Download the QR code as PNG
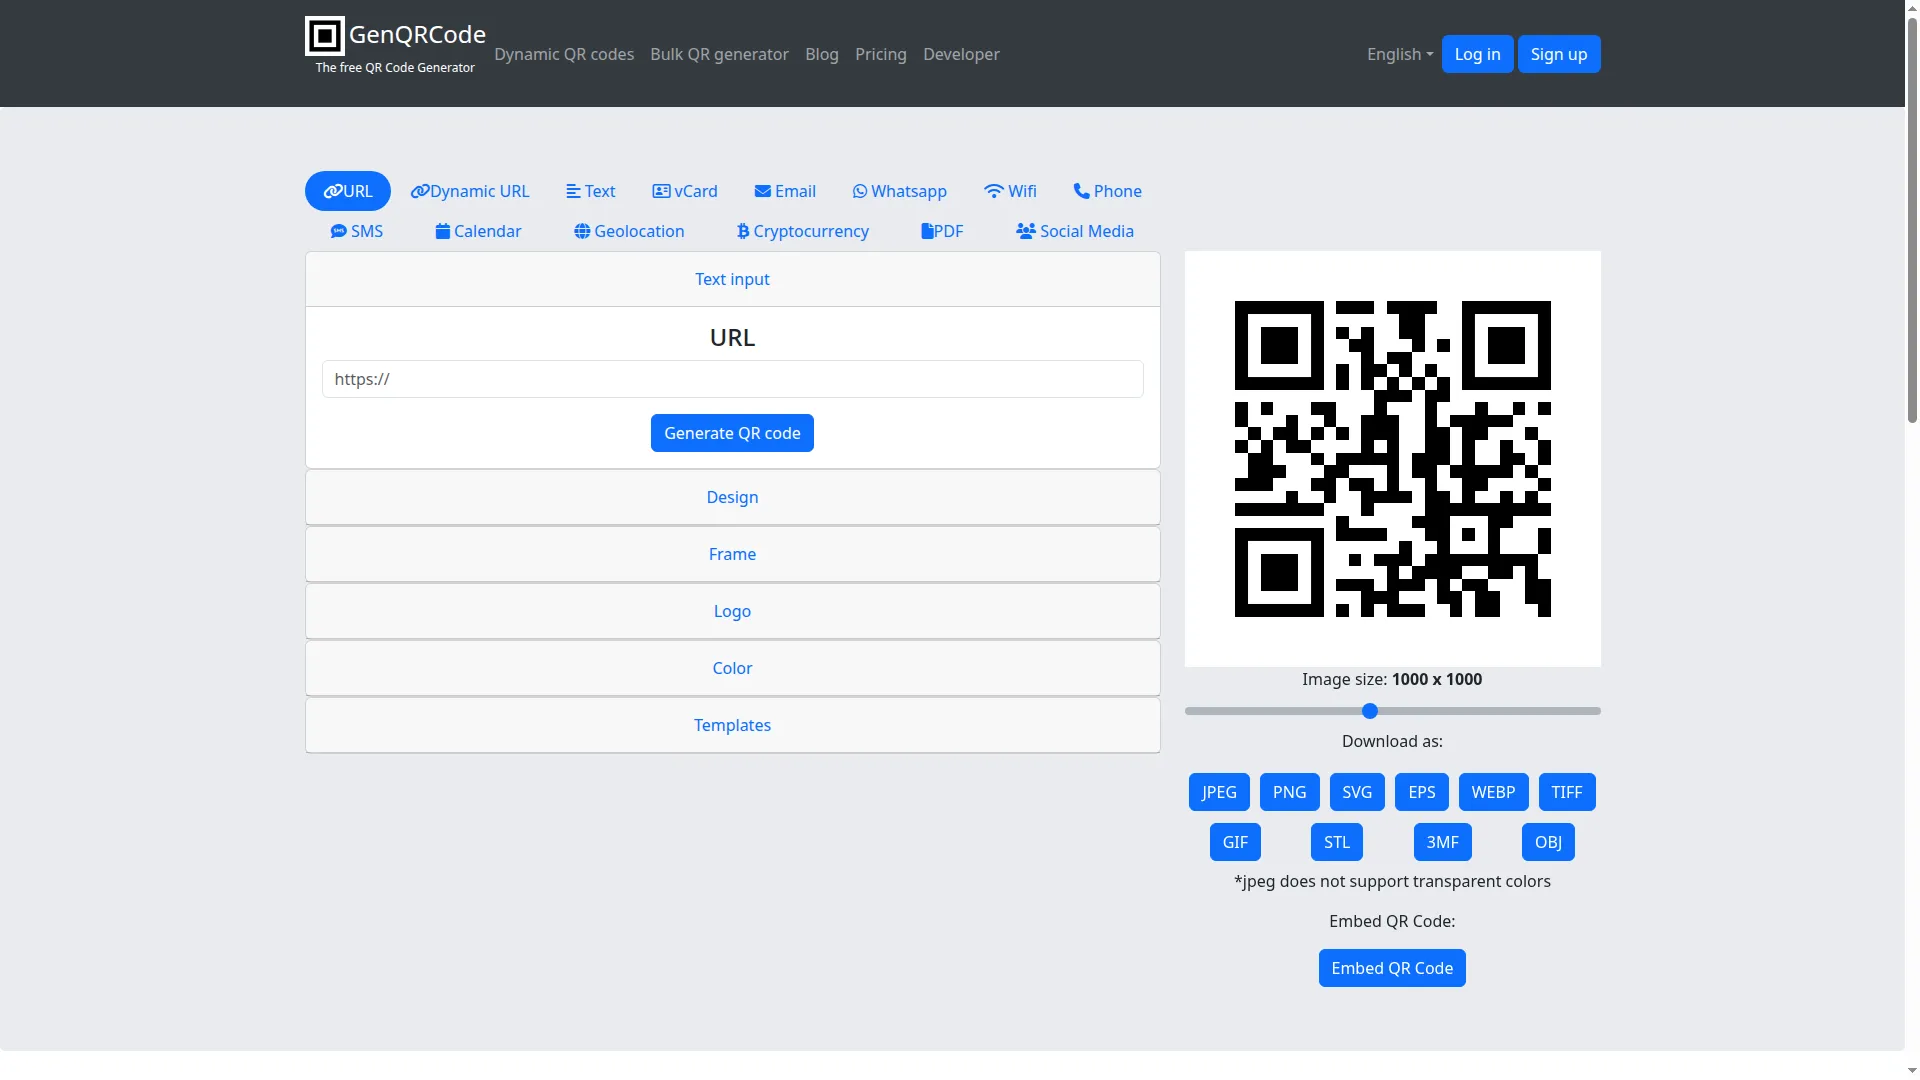1920x1080 pixels. (x=1289, y=792)
